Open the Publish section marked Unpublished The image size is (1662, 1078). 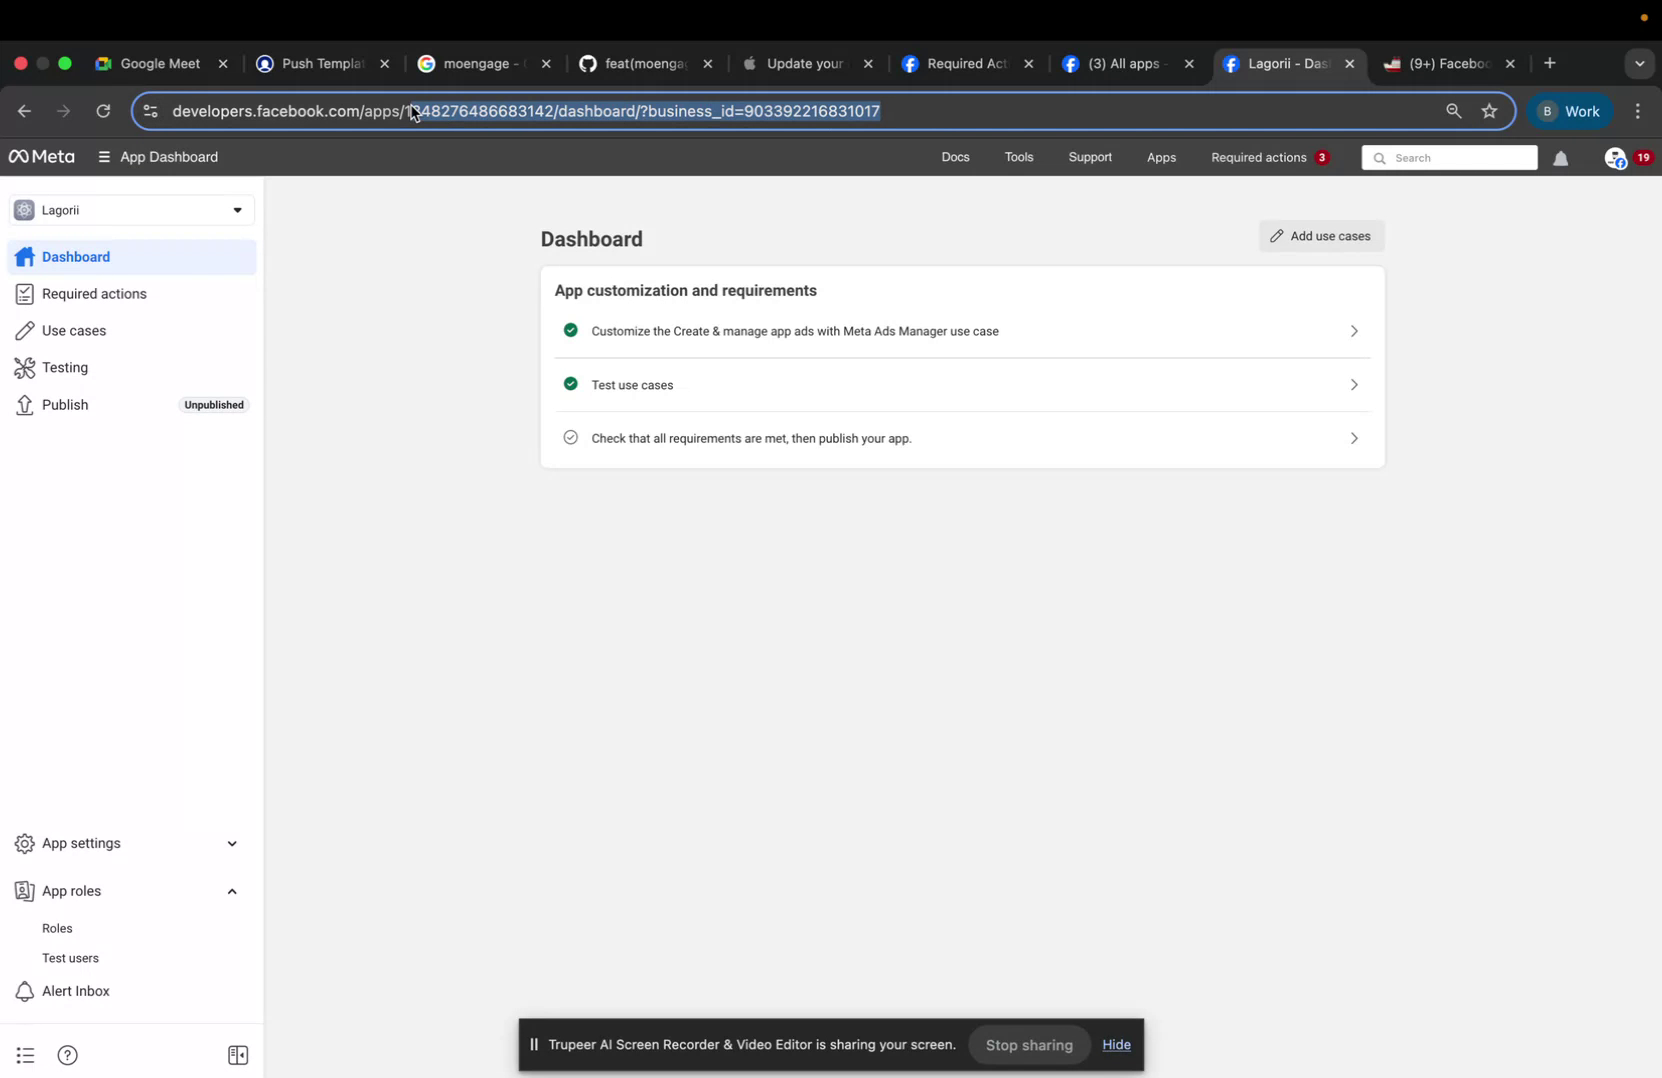pyautogui.click(x=64, y=405)
